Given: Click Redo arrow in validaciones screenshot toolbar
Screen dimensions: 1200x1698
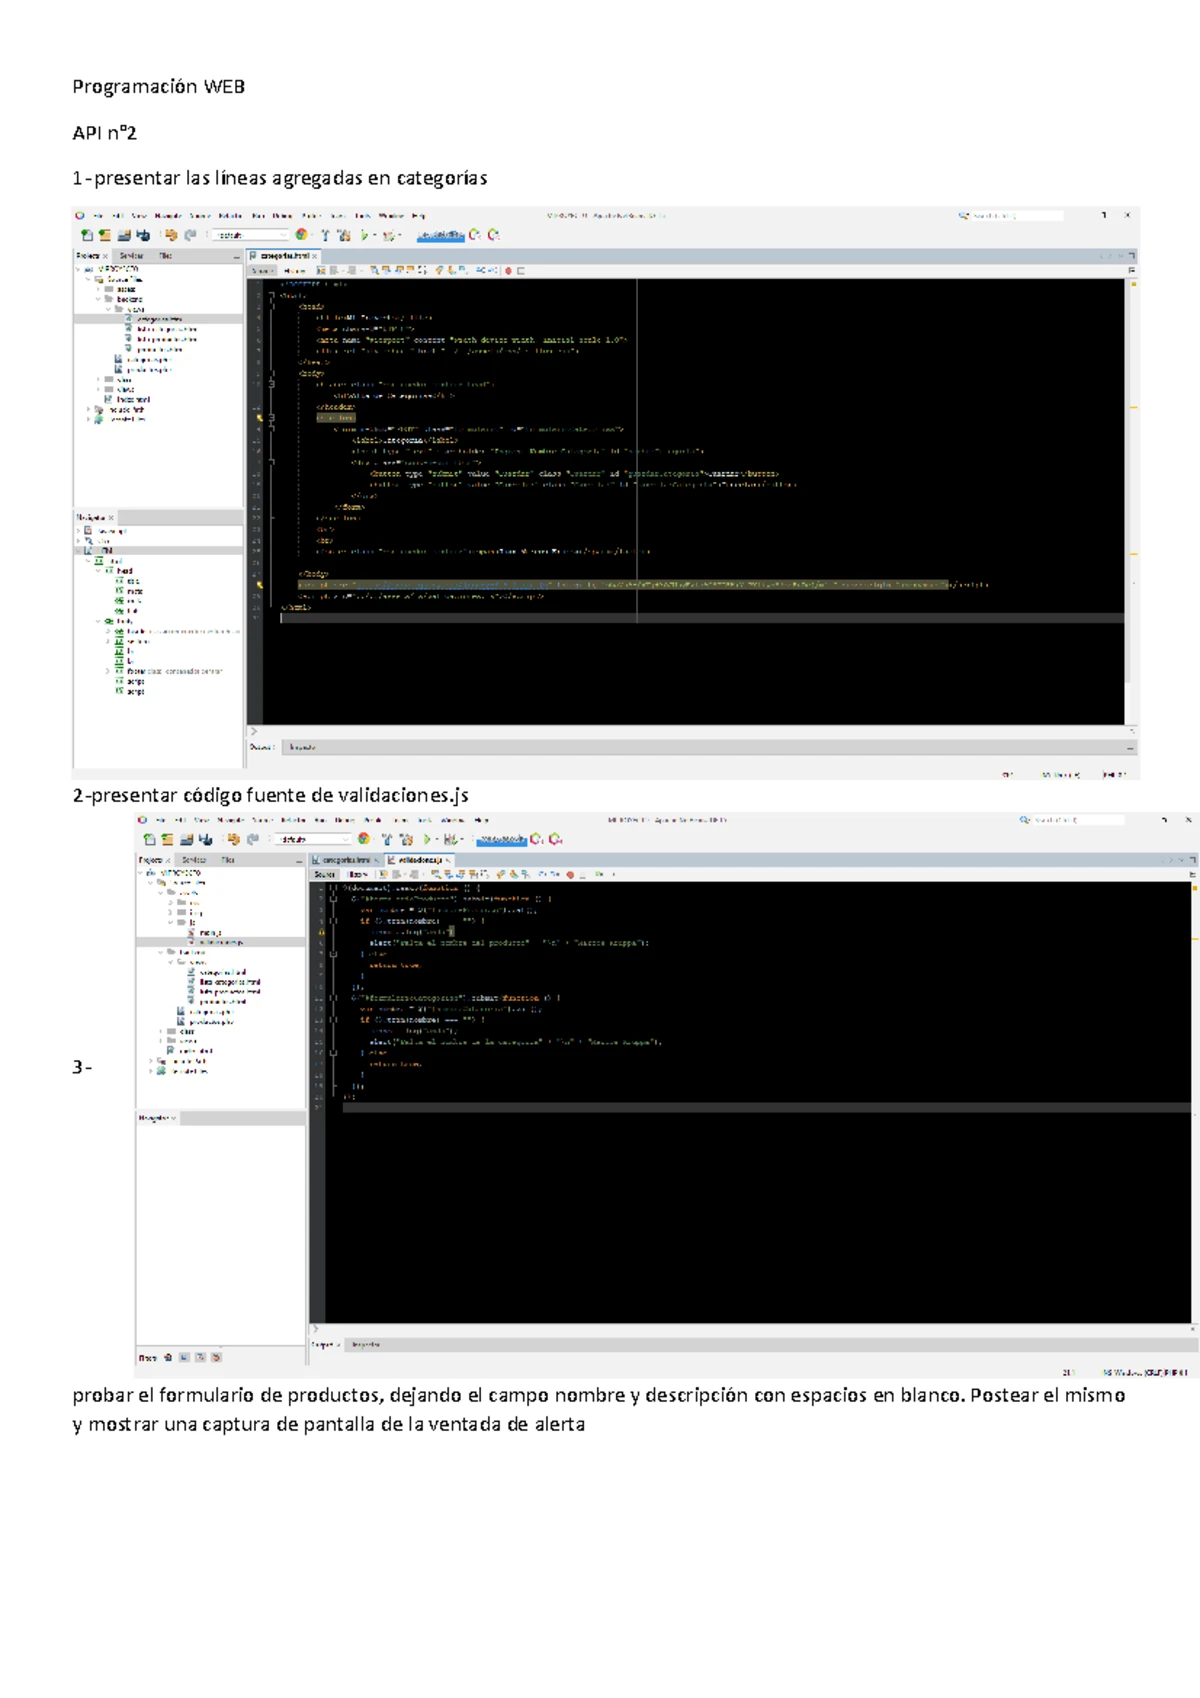Looking at the screenshot, I should click(252, 839).
